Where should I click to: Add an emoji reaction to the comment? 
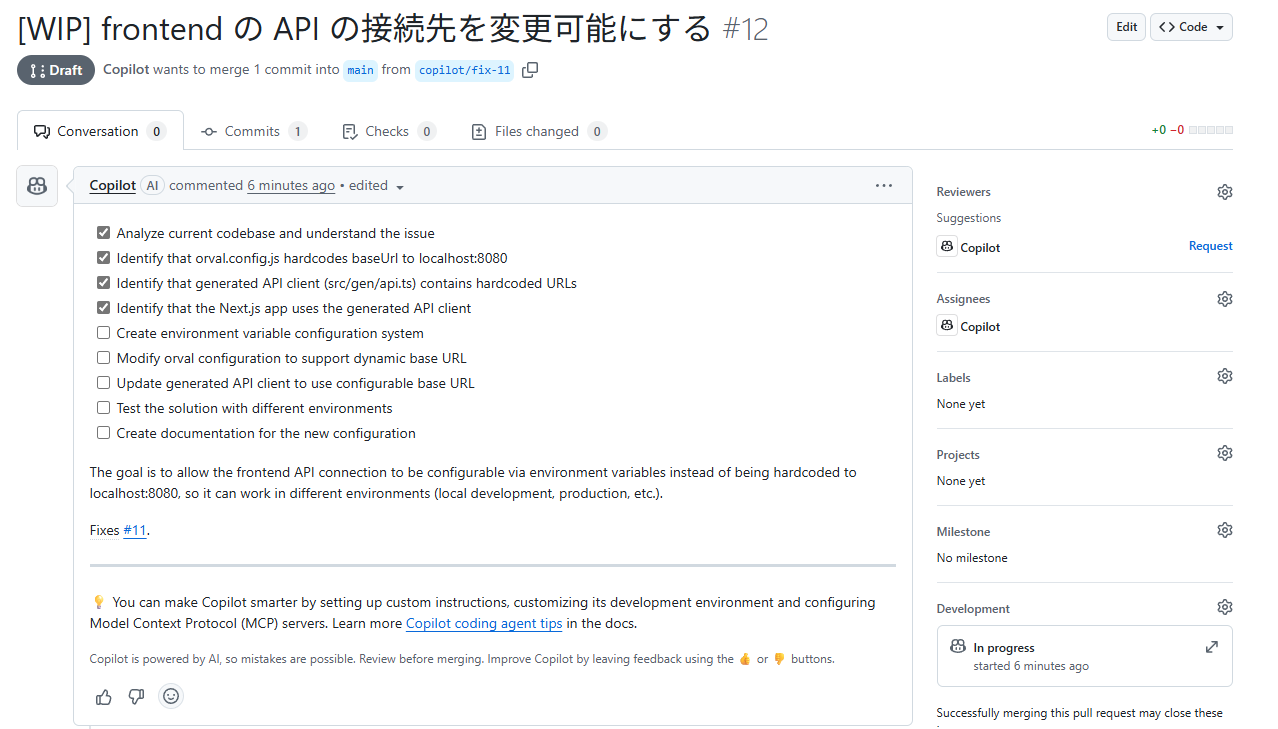point(171,696)
